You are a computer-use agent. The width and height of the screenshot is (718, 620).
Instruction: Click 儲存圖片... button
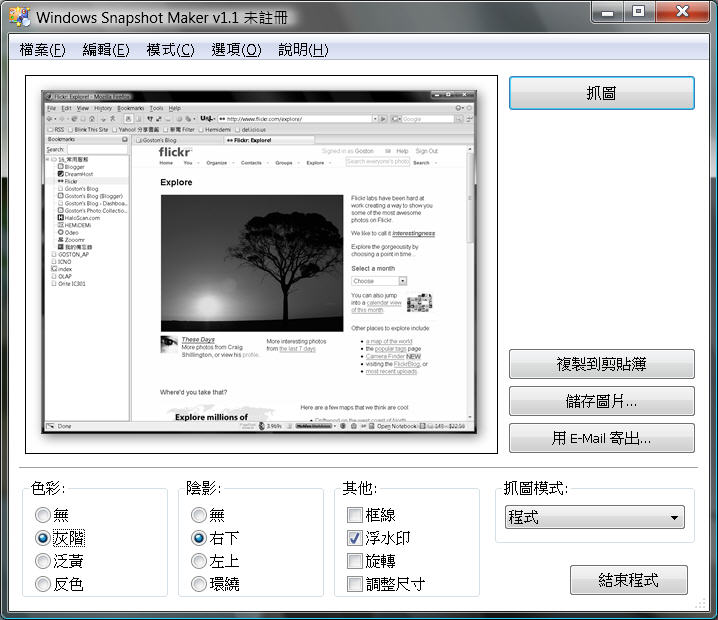(x=602, y=401)
